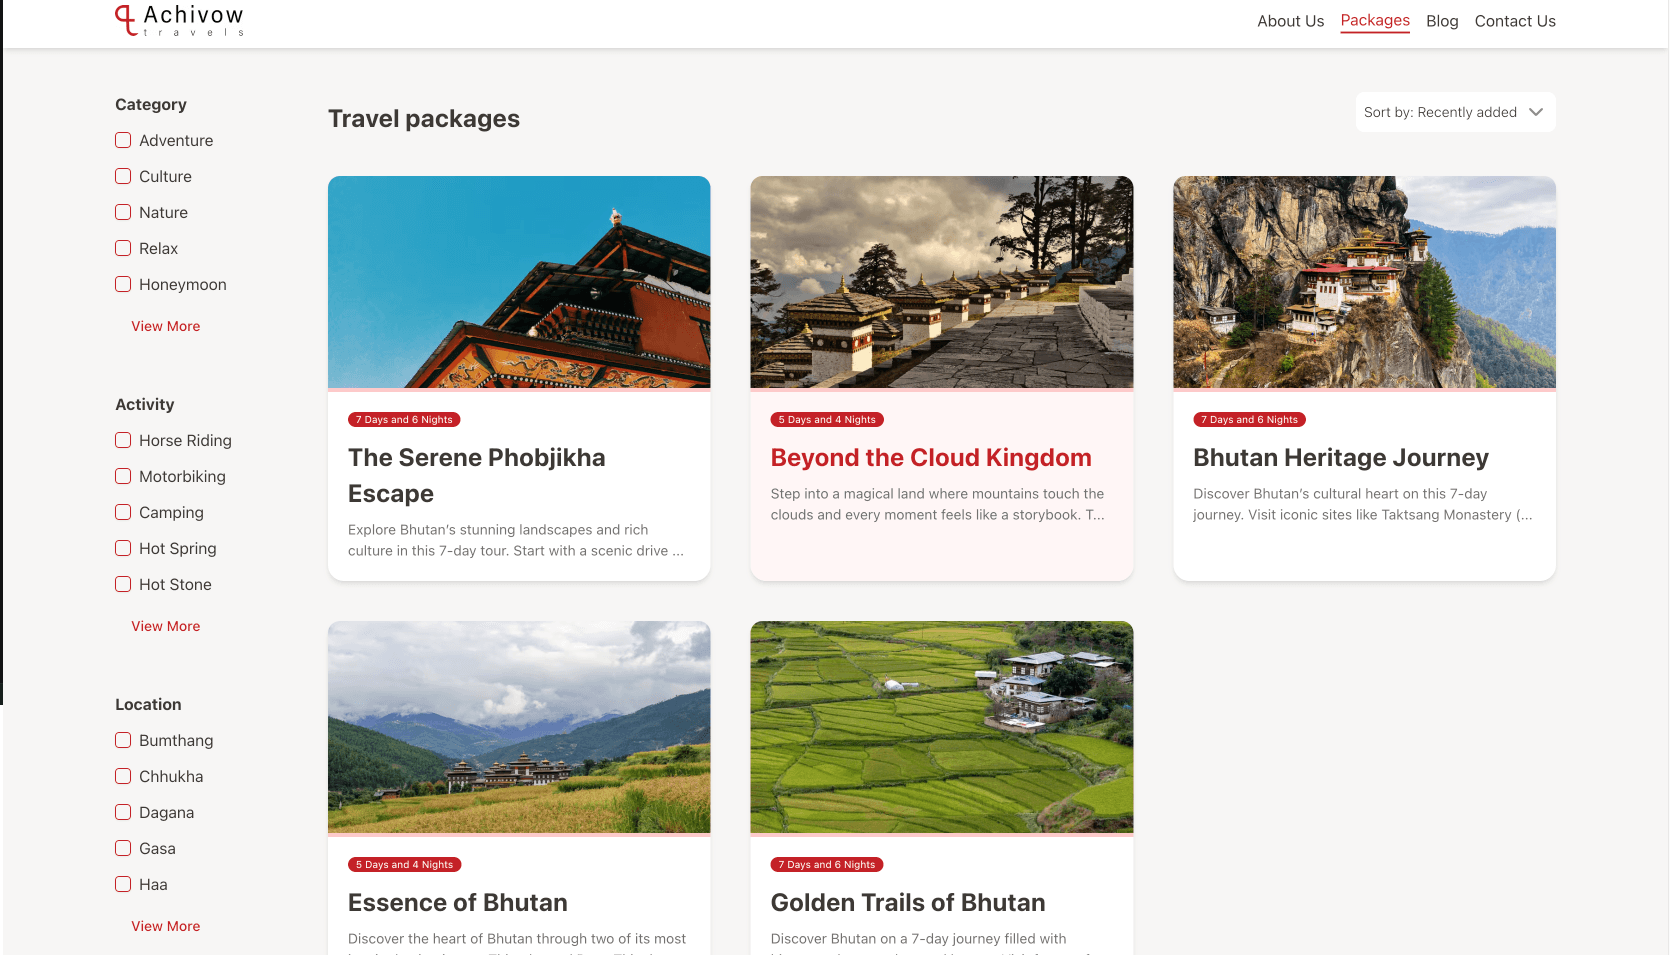
Task: Navigate to Contact Us
Action: 1514,21
